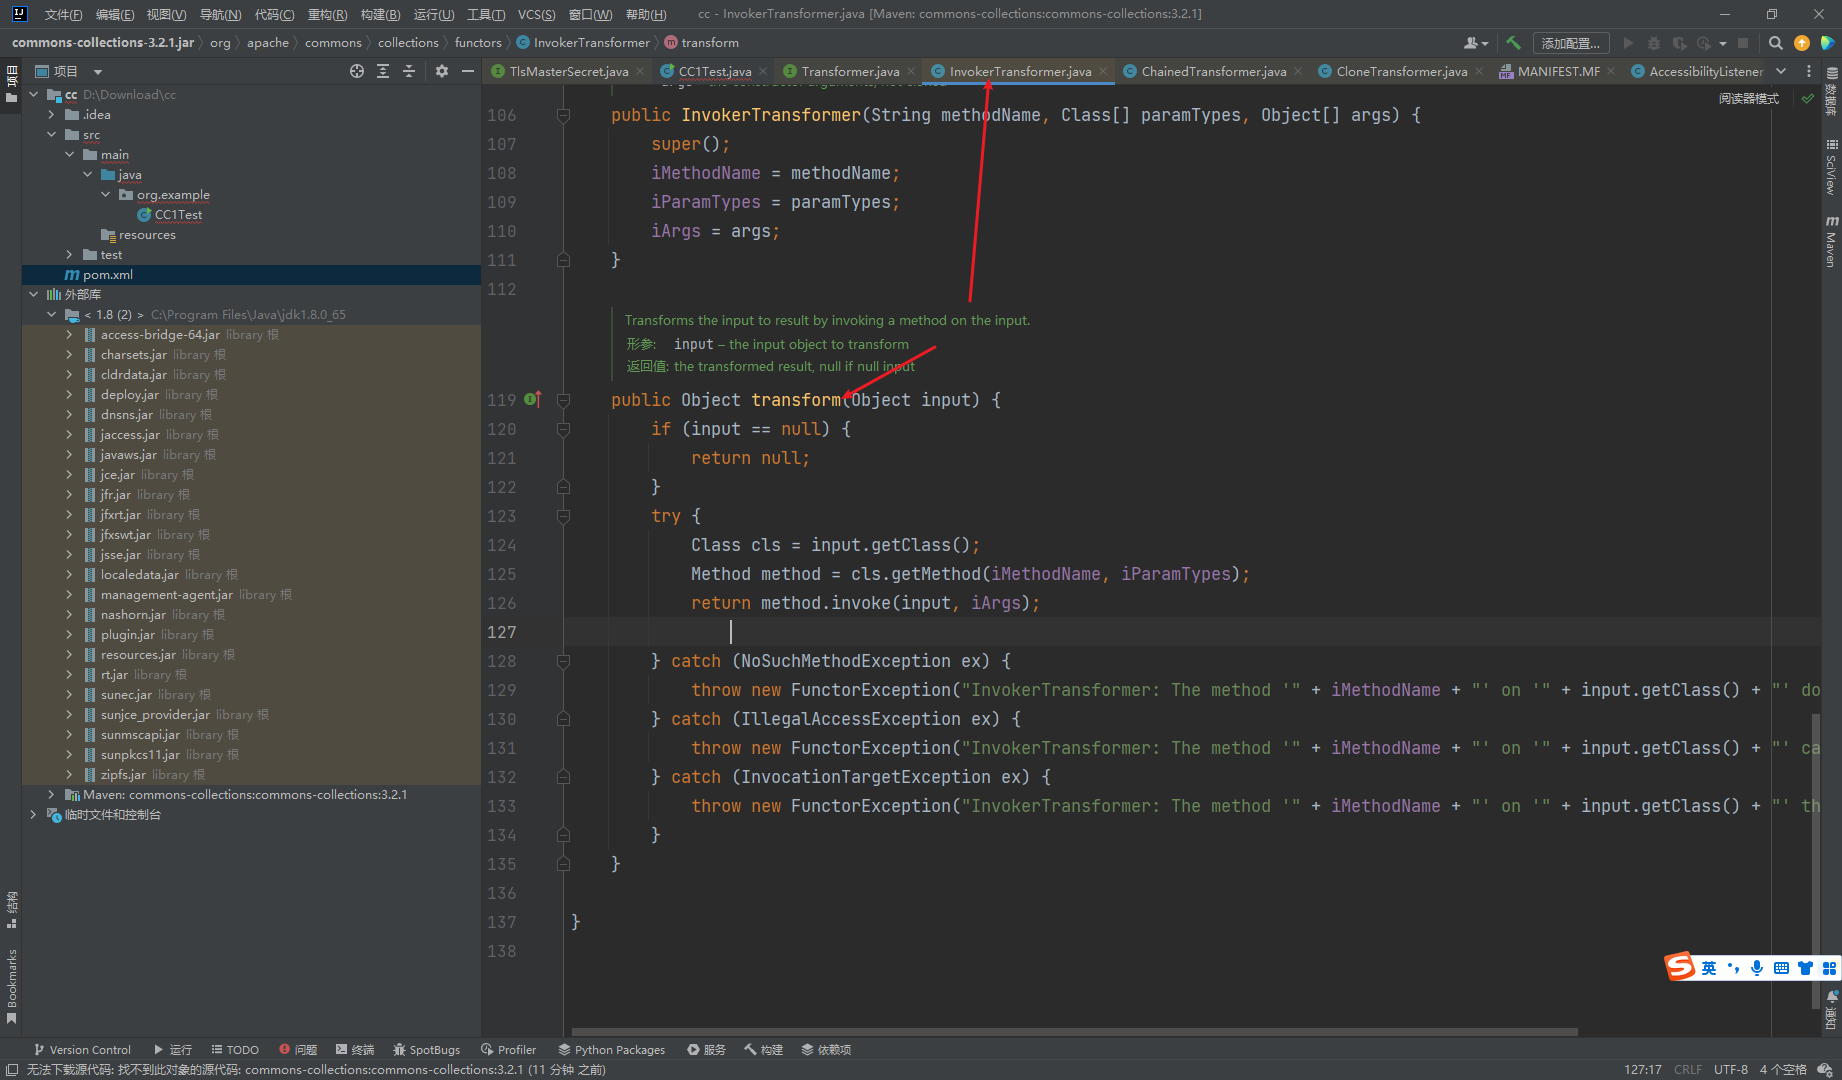Viewport: 1842px width, 1080px height.
Task: Open SciView side tool window
Action: coord(1832,167)
